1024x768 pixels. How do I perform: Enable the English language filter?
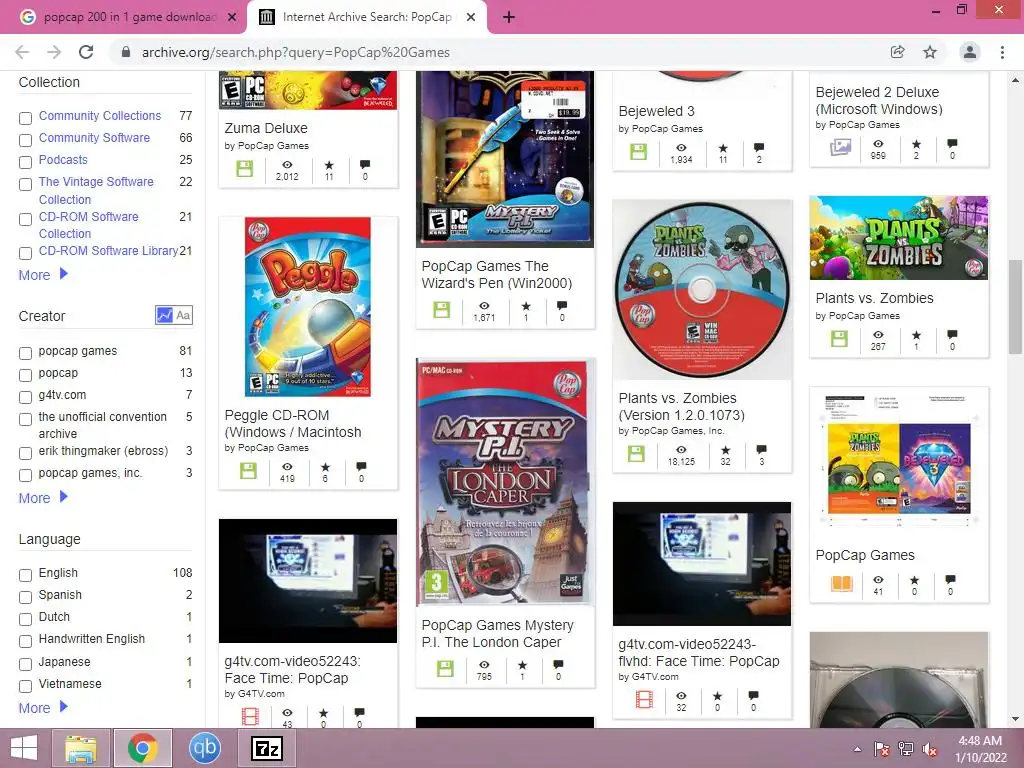pyautogui.click(x=25, y=575)
